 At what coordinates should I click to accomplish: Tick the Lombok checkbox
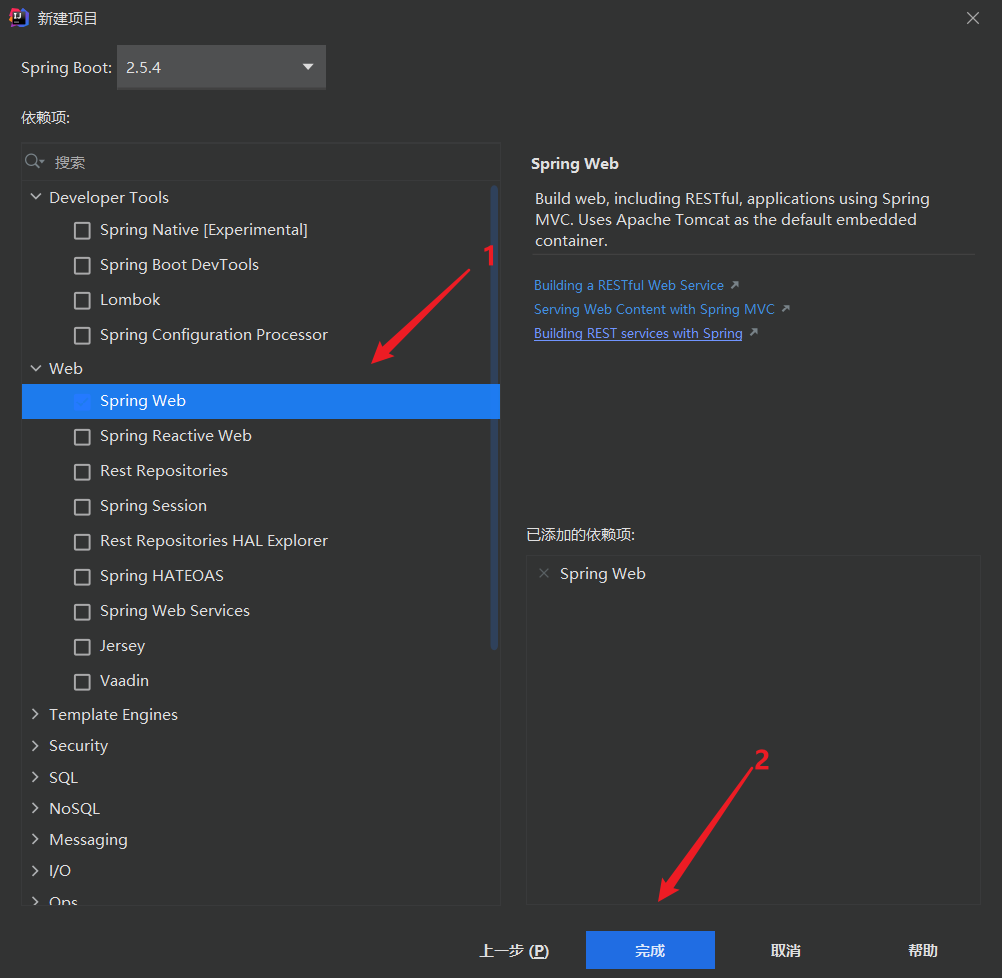point(82,300)
